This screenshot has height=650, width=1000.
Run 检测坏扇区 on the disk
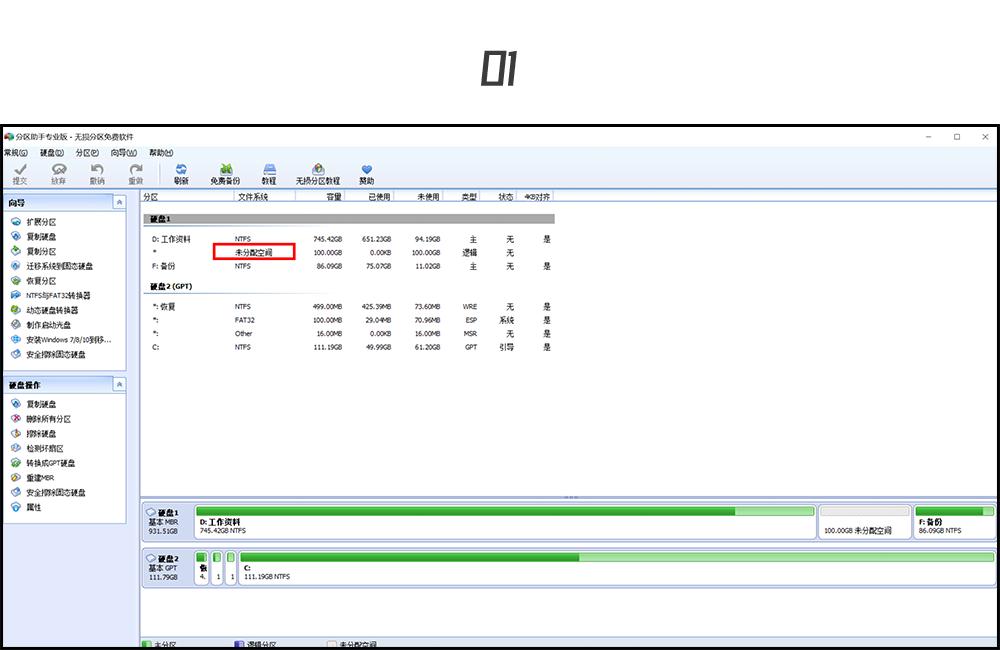pos(38,448)
